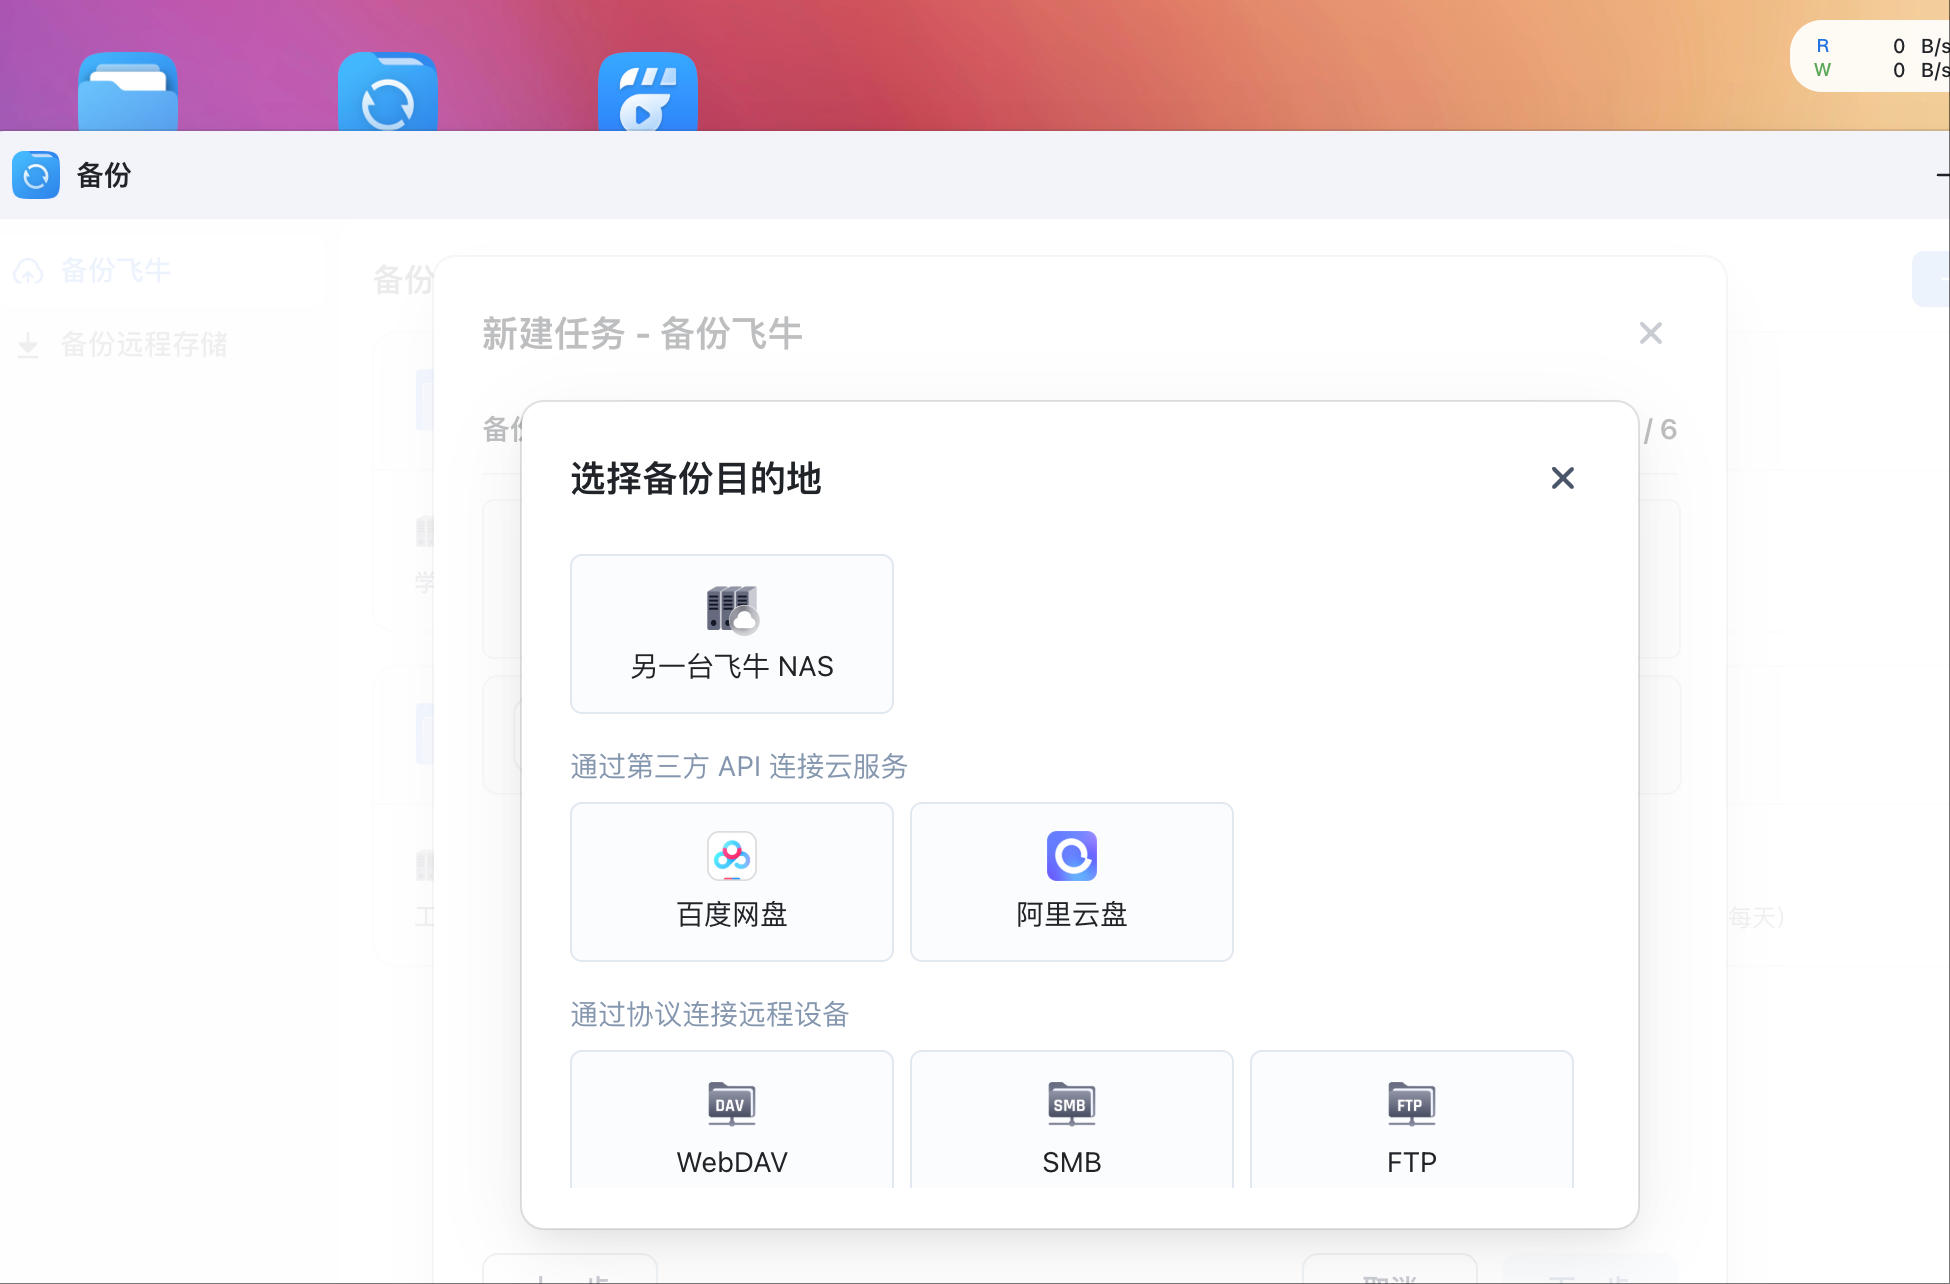
Task: Close the 选择备份目的地 dialog
Action: coord(1562,478)
